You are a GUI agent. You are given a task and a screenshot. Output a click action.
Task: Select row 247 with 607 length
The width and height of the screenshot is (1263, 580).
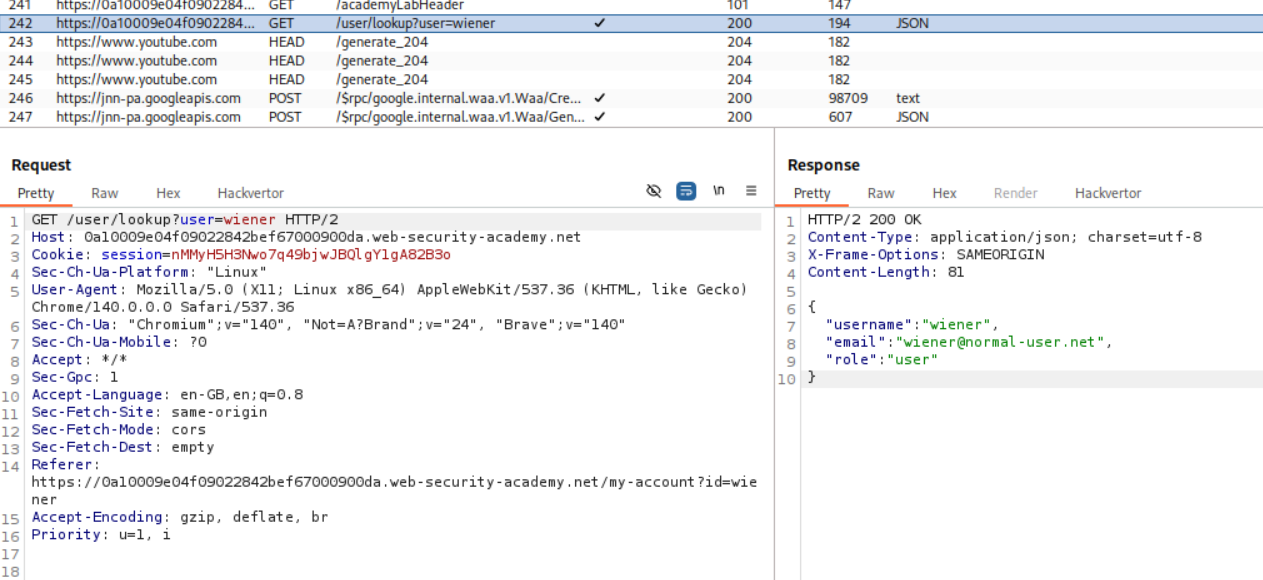pyautogui.click(x=840, y=117)
